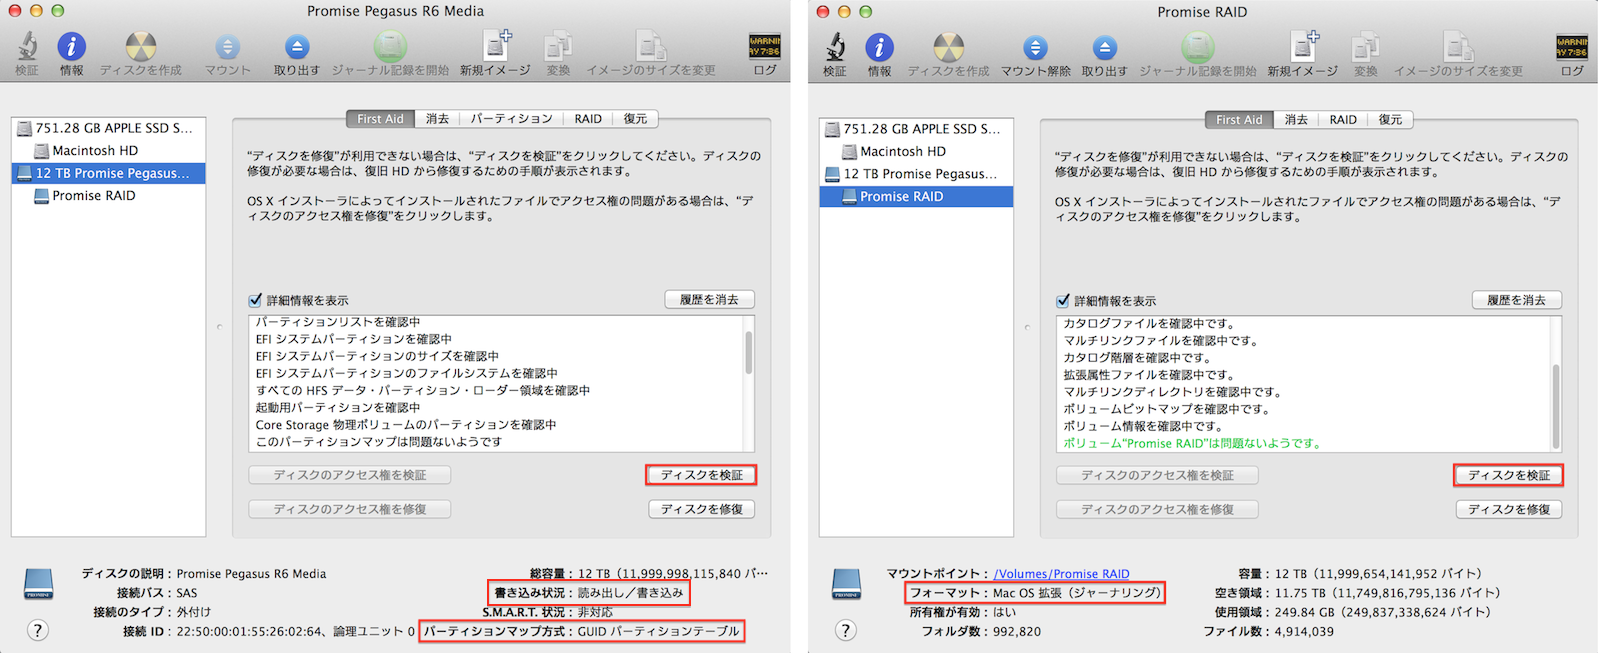Click ディスクを作成 burn icon in Promise Pegasus R6 Media window
The width and height of the screenshot is (1600, 653).
[x=141, y=46]
